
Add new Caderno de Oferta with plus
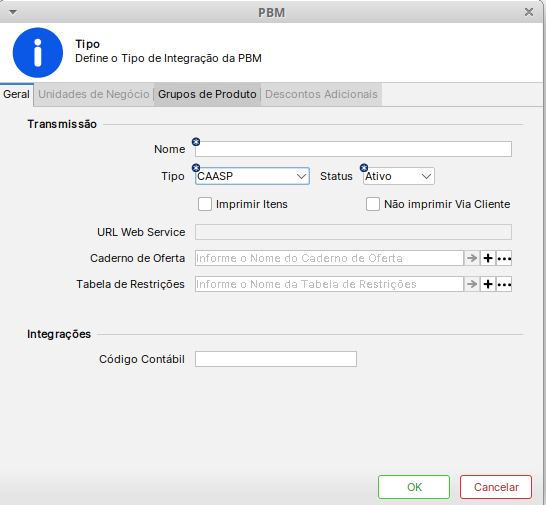pos(488,258)
